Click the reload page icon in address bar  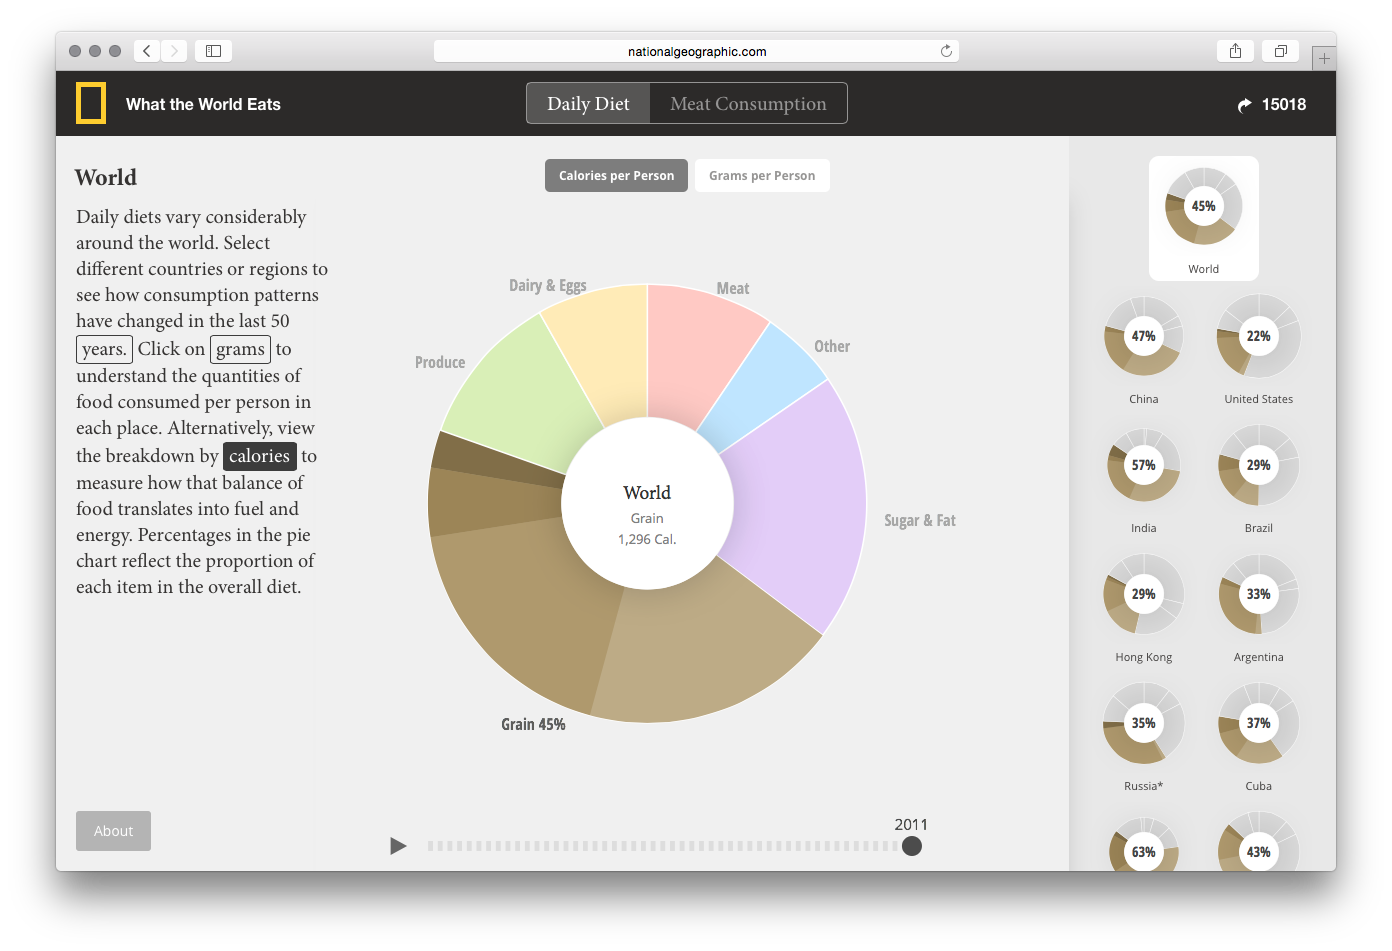coord(946,51)
